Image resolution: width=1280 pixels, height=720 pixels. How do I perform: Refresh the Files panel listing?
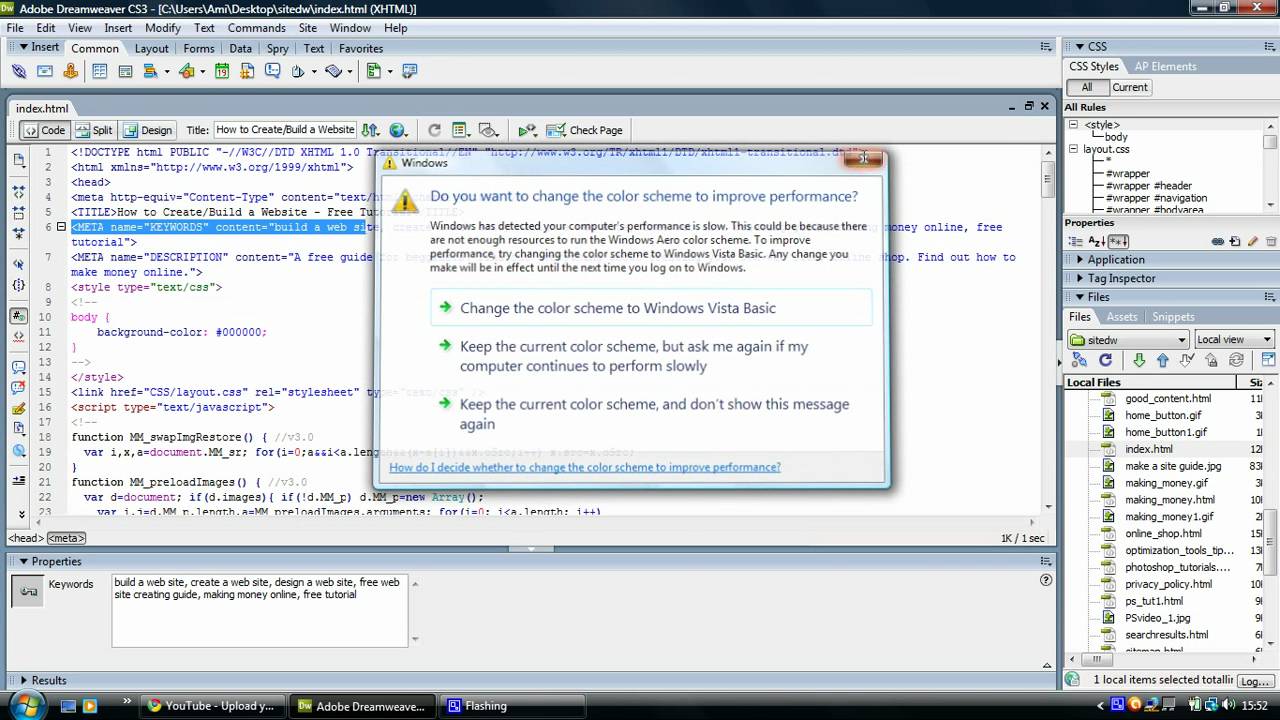pos(1105,361)
